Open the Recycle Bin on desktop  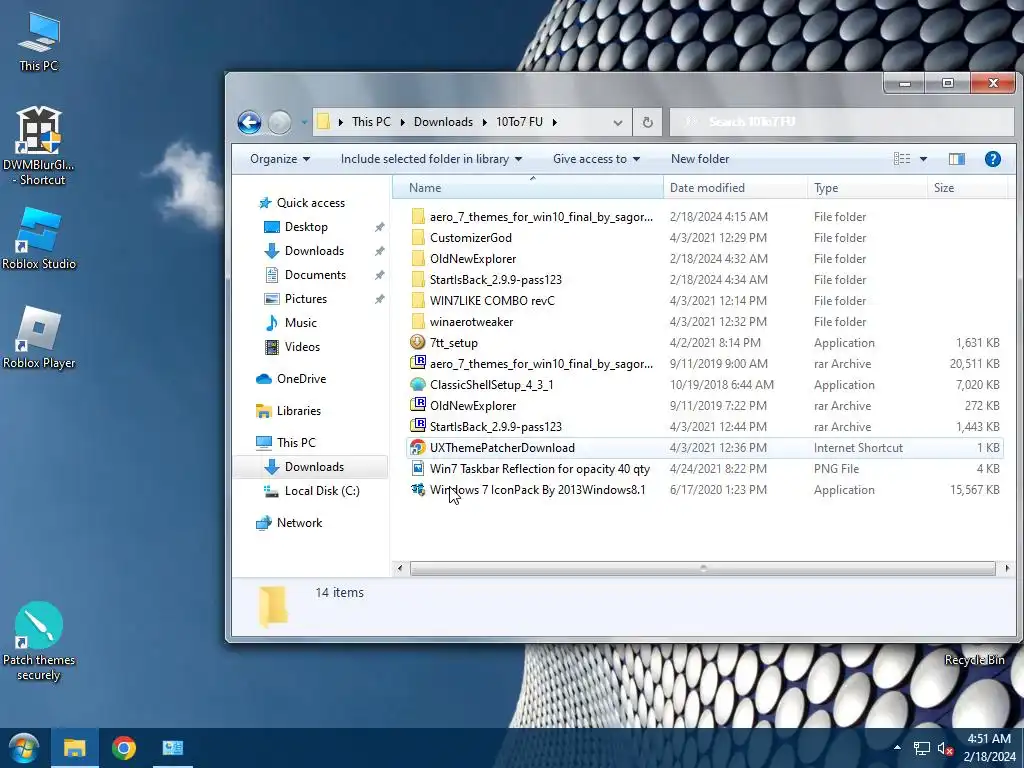click(974, 660)
